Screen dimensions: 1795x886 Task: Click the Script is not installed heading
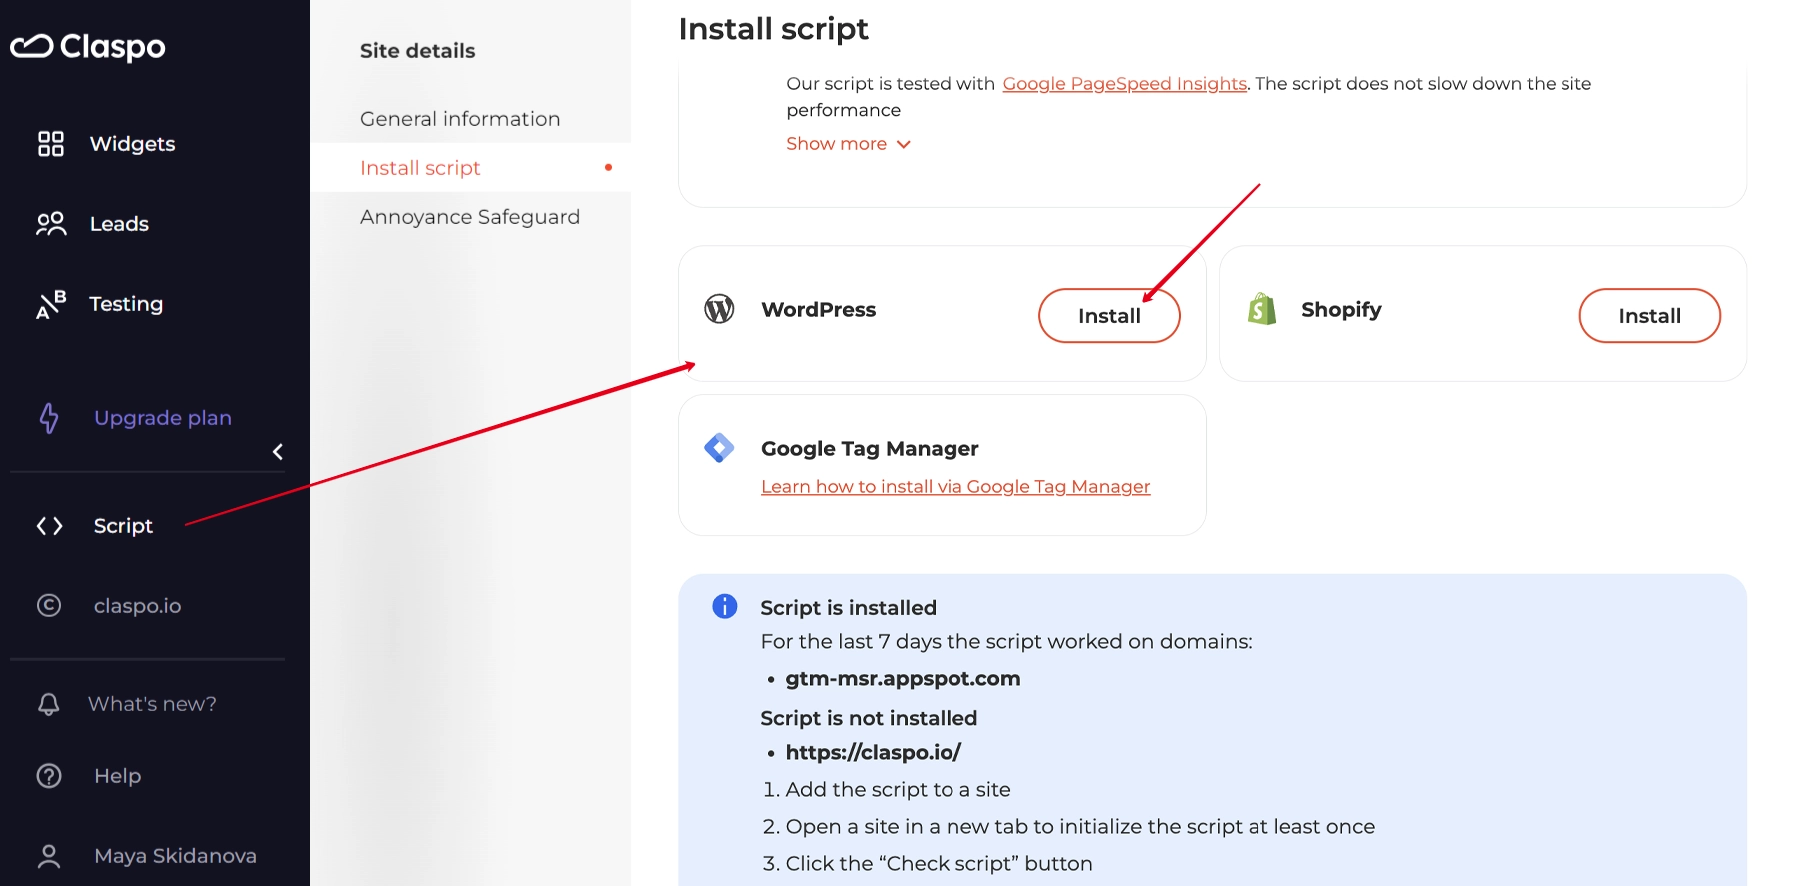pyautogui.click(x=868, y=718)
